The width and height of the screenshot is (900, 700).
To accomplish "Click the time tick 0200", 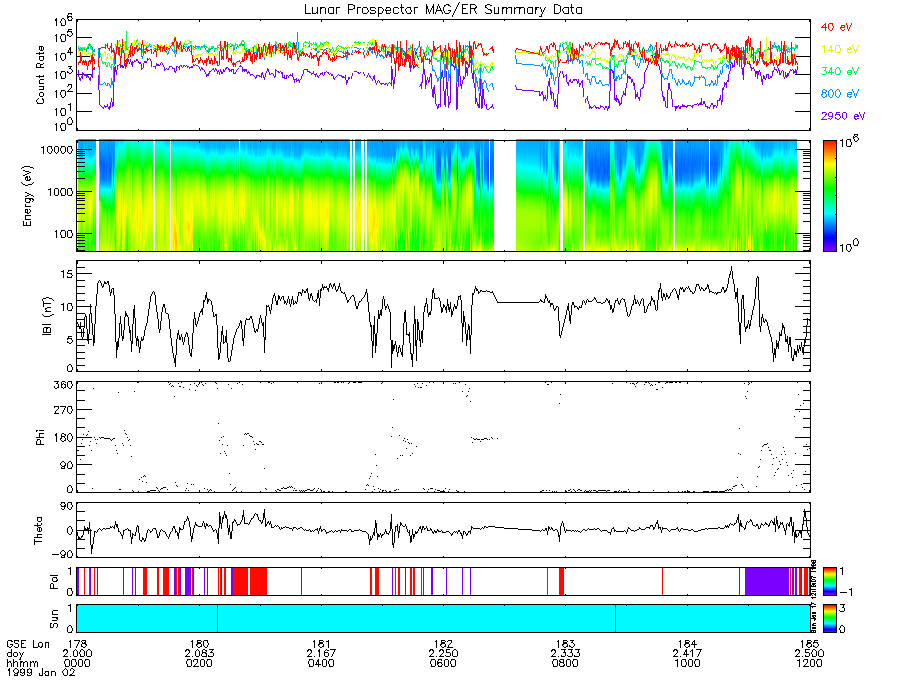I will [x=199, y=663].
